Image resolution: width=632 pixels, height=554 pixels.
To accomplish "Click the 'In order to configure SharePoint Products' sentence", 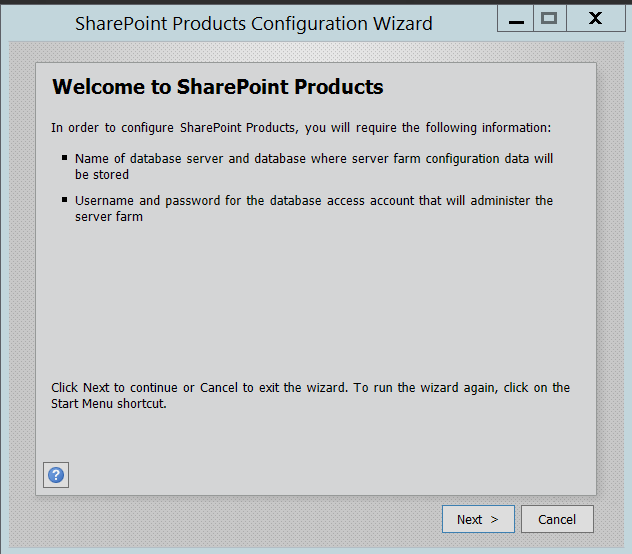I will (x=301, y=128).
